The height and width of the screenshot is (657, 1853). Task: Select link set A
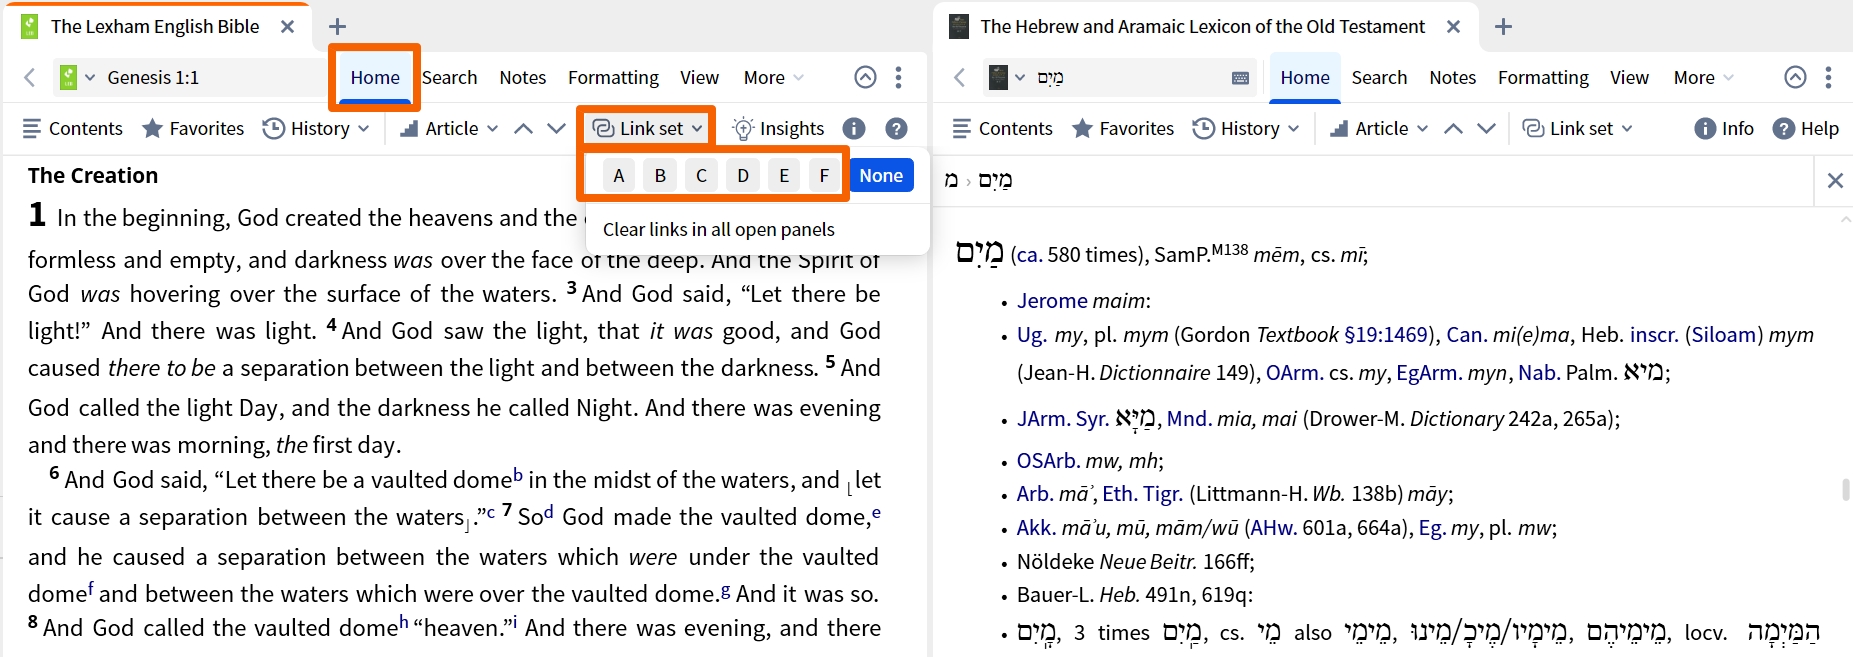[619, 175]
